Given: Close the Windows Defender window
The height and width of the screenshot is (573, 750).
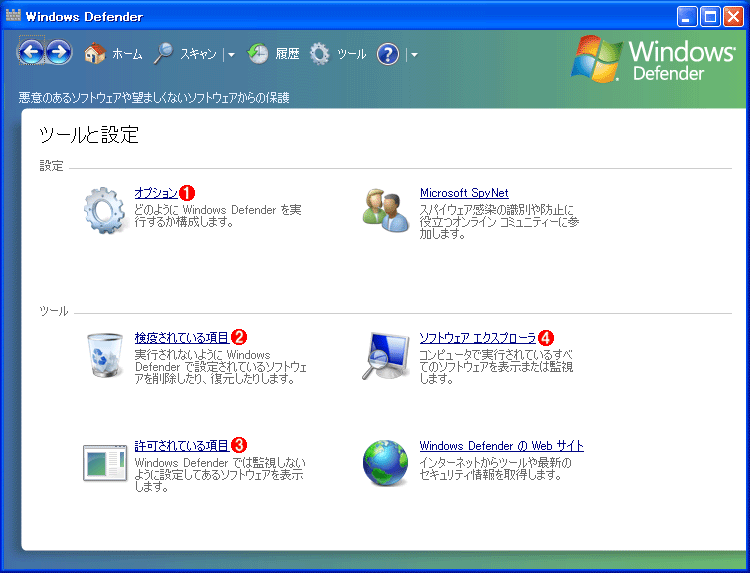Looking at the screenshot, I should 733,17.
